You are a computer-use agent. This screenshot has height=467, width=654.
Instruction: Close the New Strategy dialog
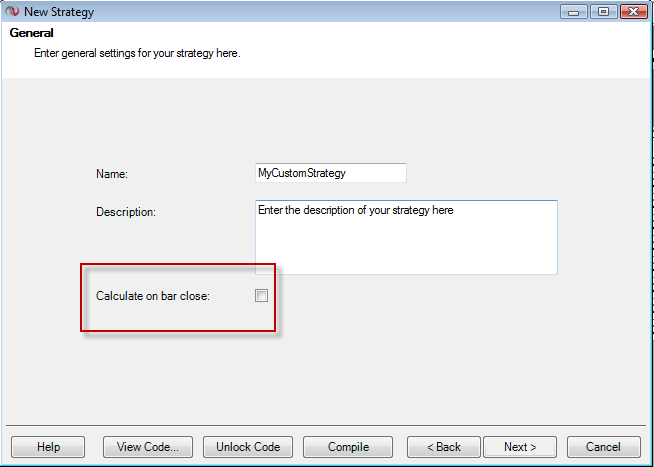(633, 11)
